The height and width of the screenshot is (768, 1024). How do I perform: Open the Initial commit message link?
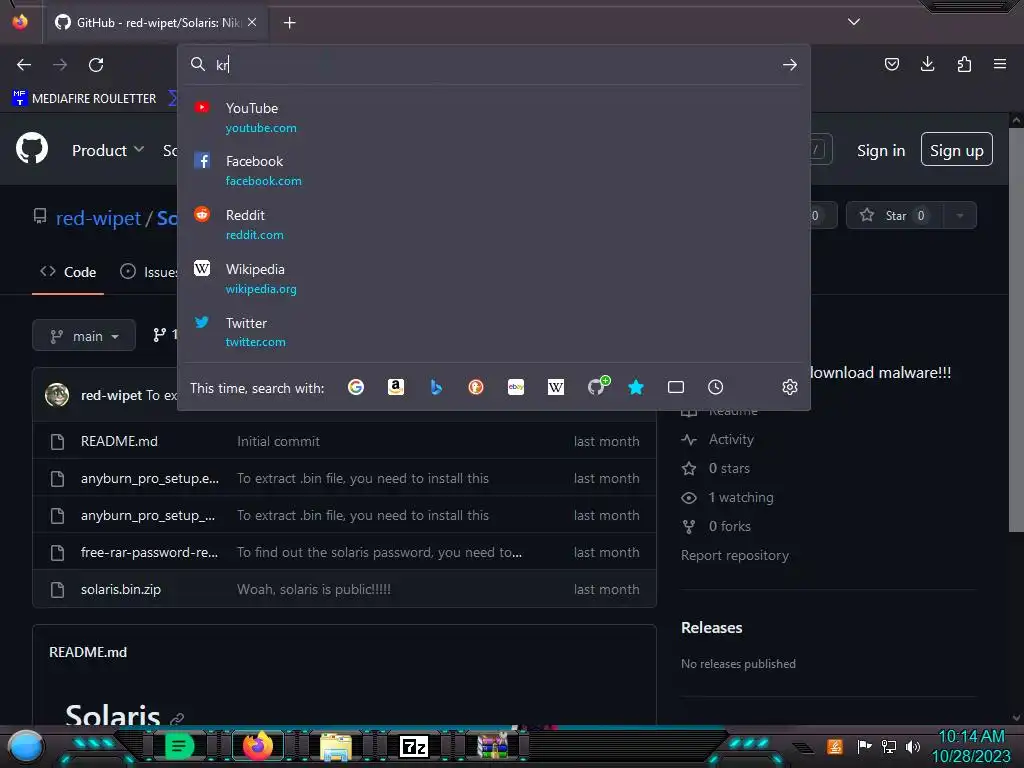278,441
